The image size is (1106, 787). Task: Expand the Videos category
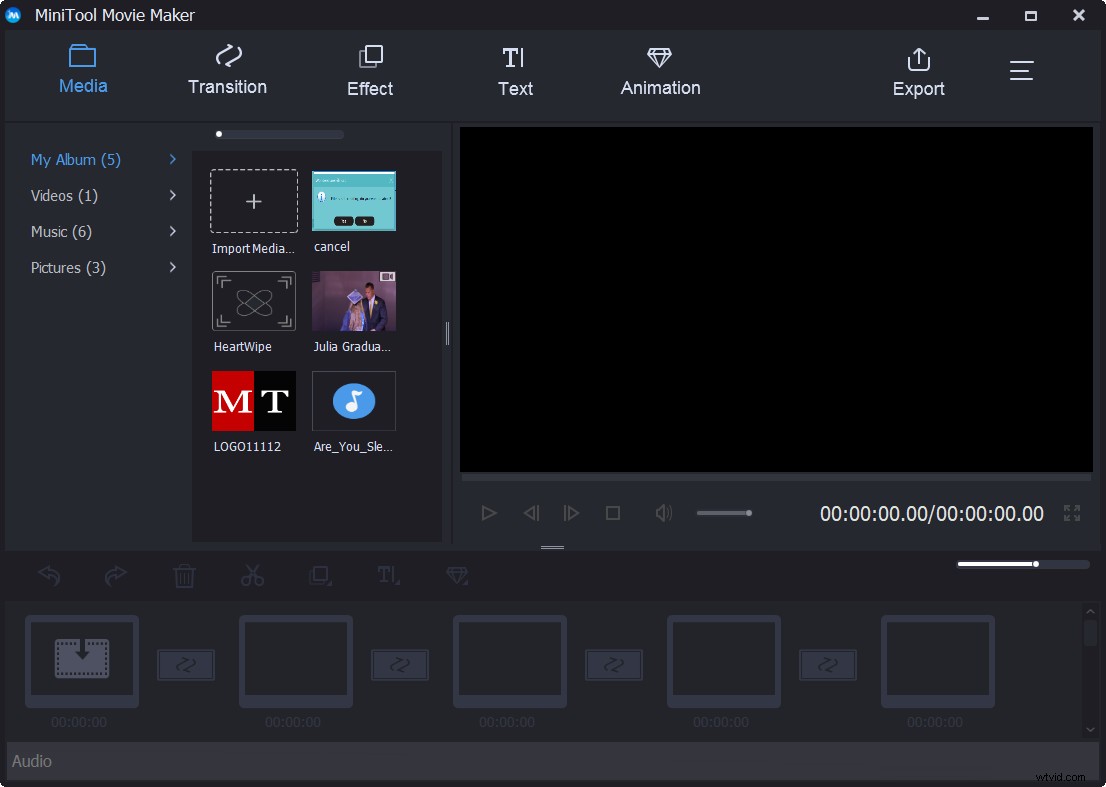(63, 195)
